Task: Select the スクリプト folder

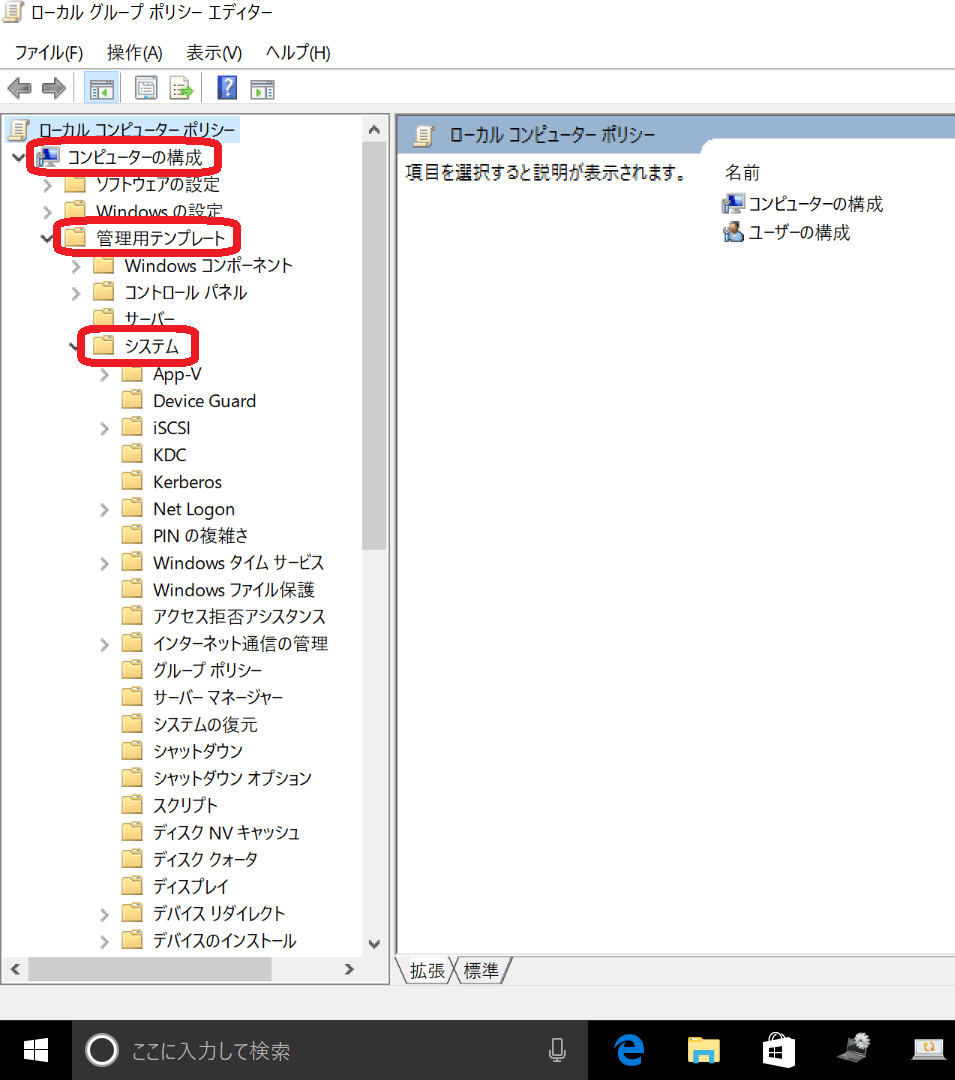Action: click(x=185, y=805)
